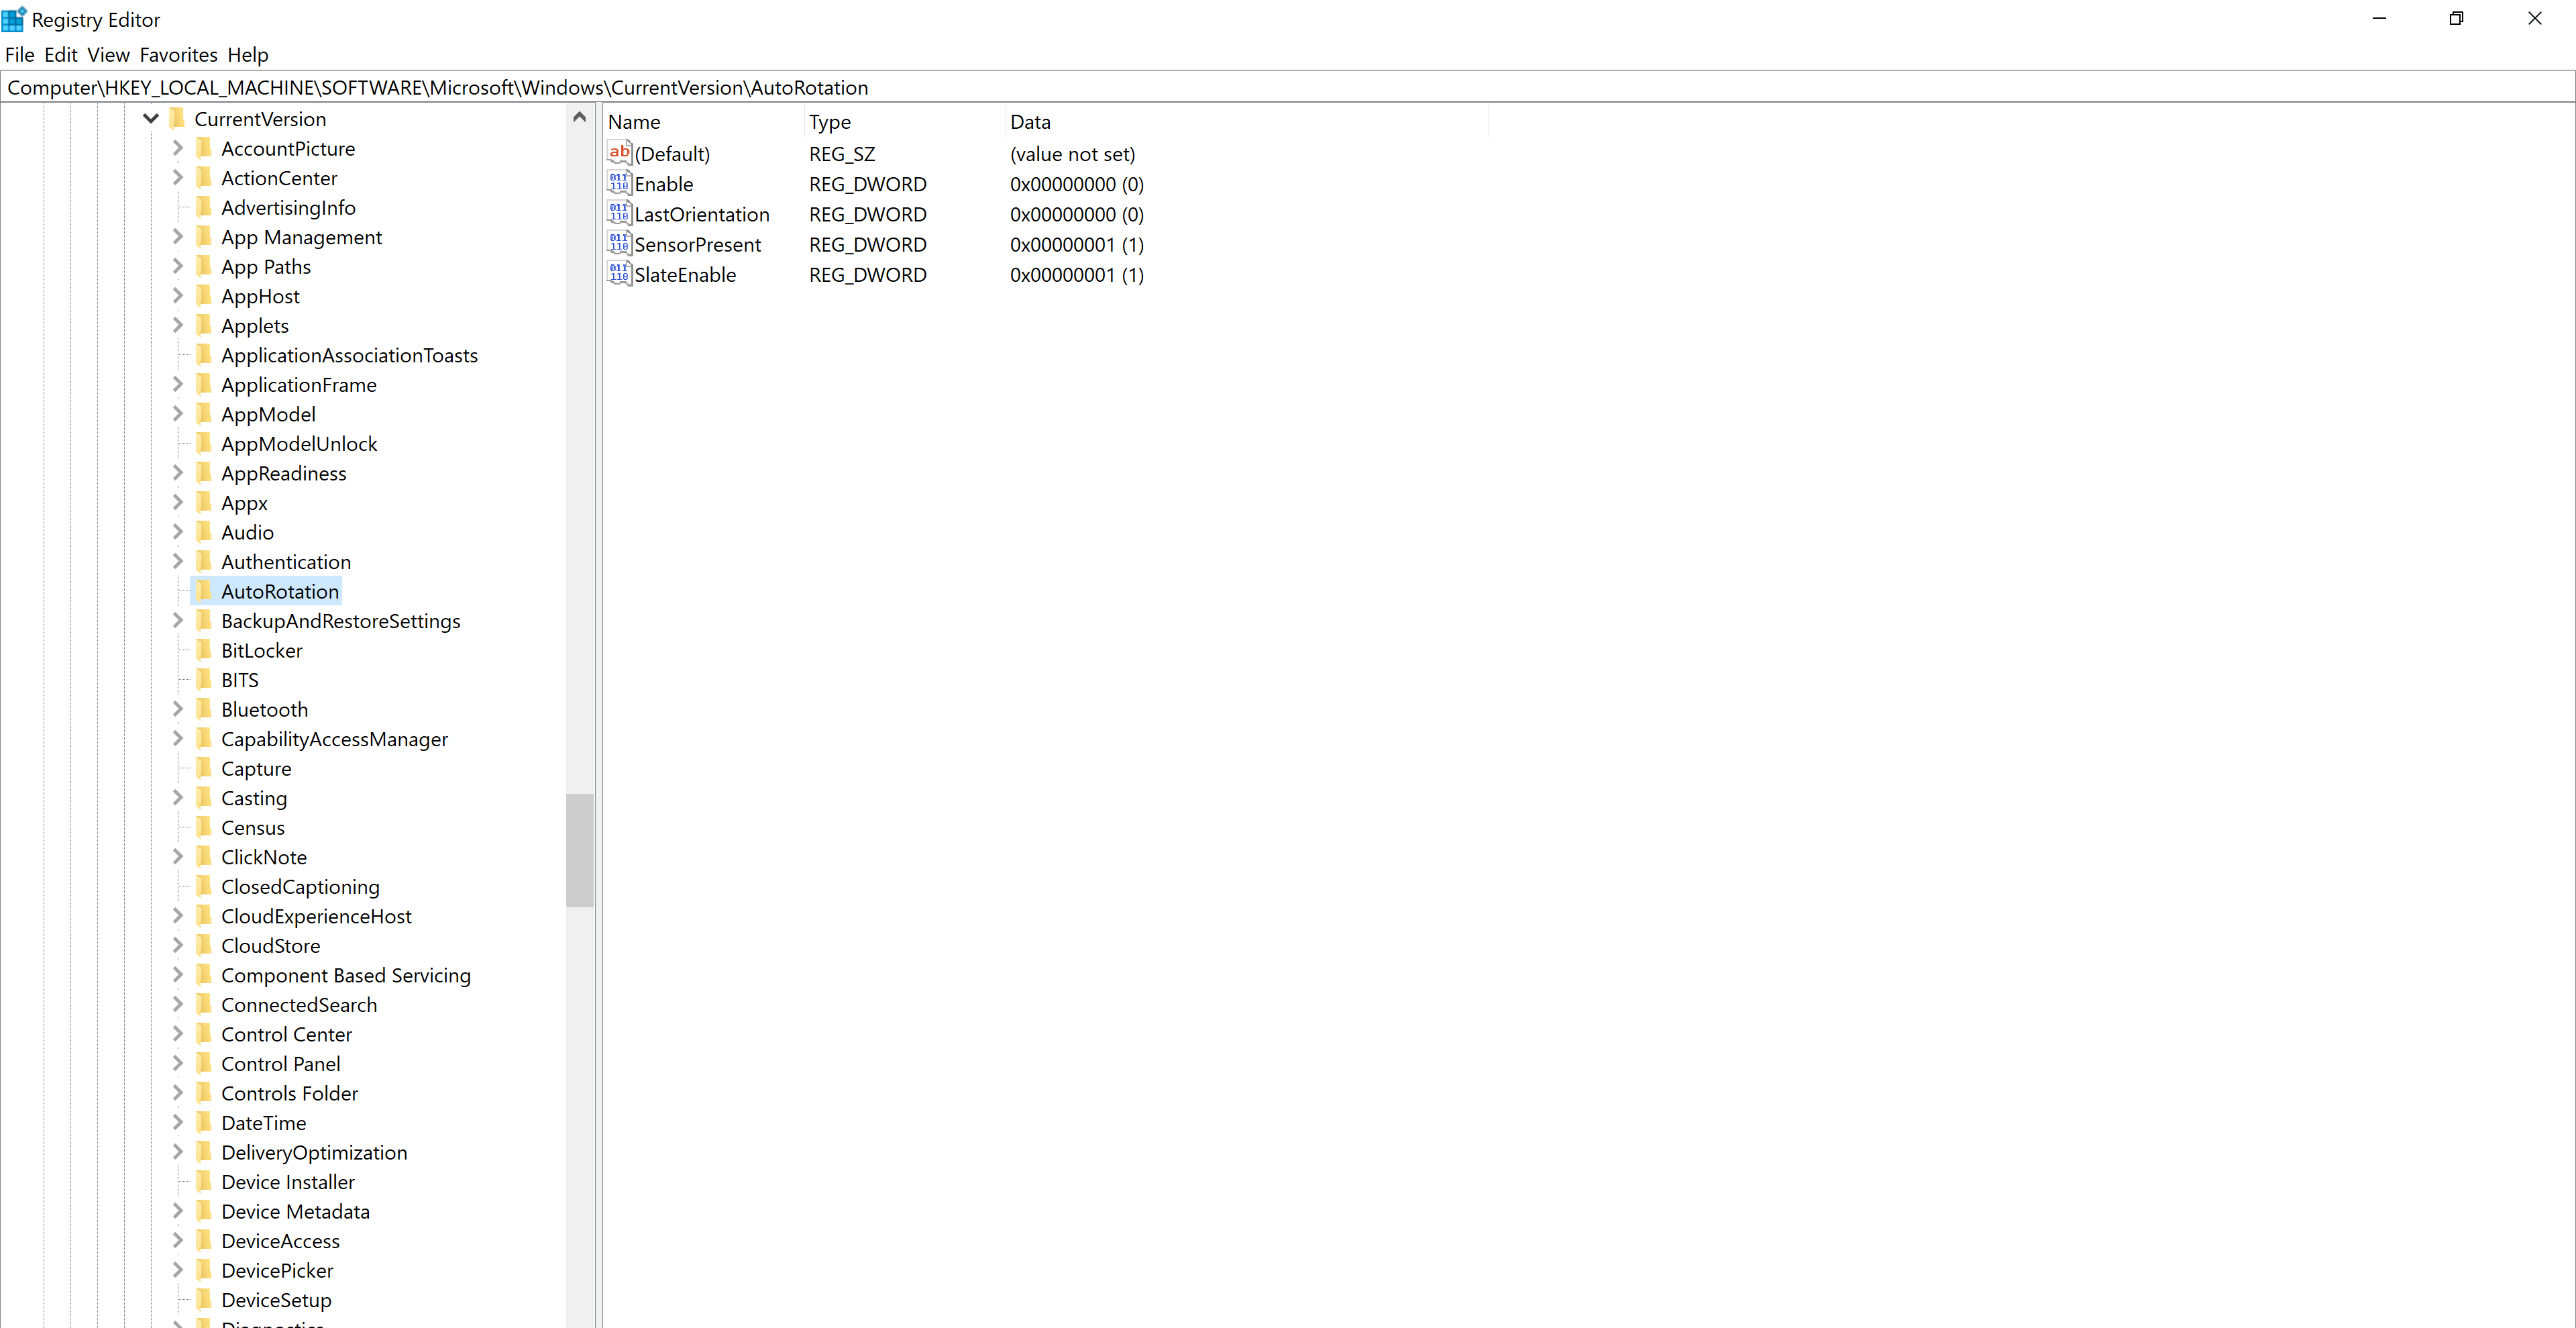Expand the CapabilityAccessManager key

pyautogui.click(x=177, y=738)
